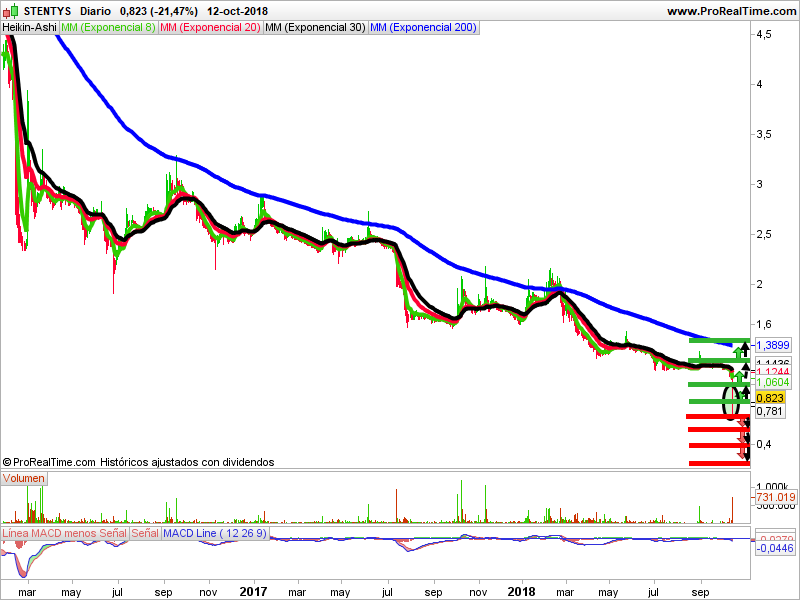The image size is (800, 600).
Task: Click the yellow 0,823 current price tag
Action: [x=769, y=398]
